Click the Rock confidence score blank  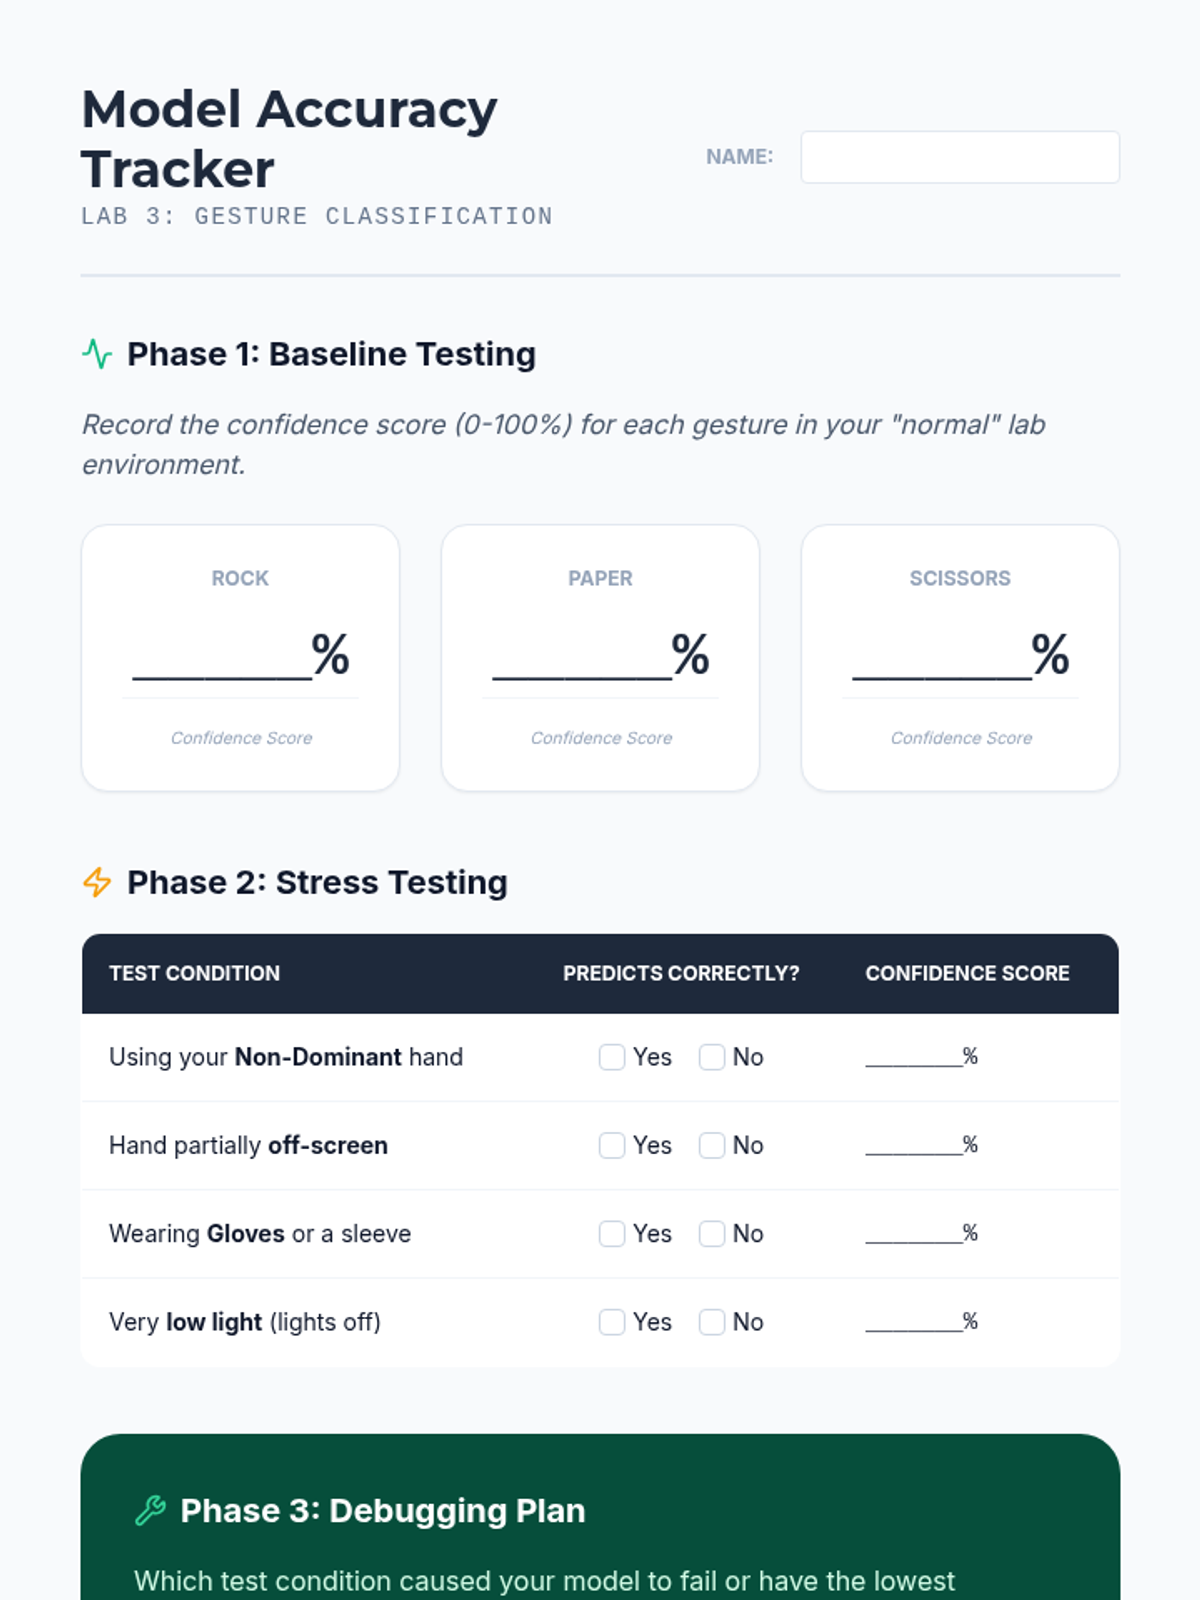(222, 660)
